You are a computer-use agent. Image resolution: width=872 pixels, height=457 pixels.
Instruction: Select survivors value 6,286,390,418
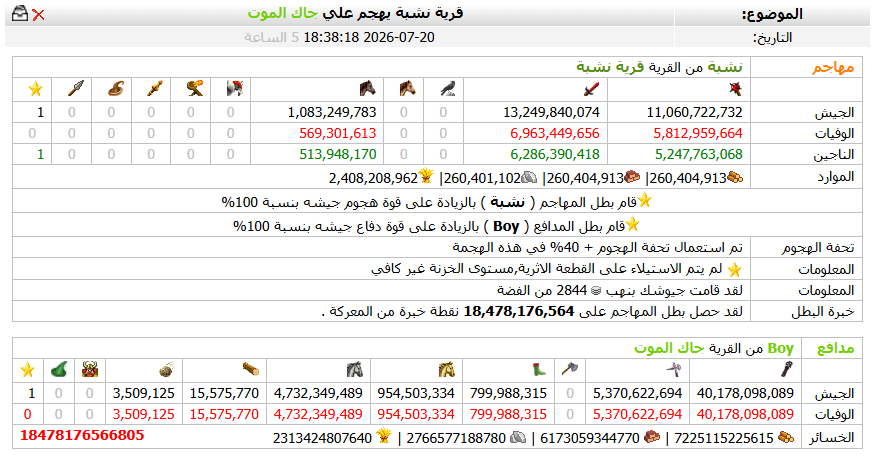click(555, 155)
